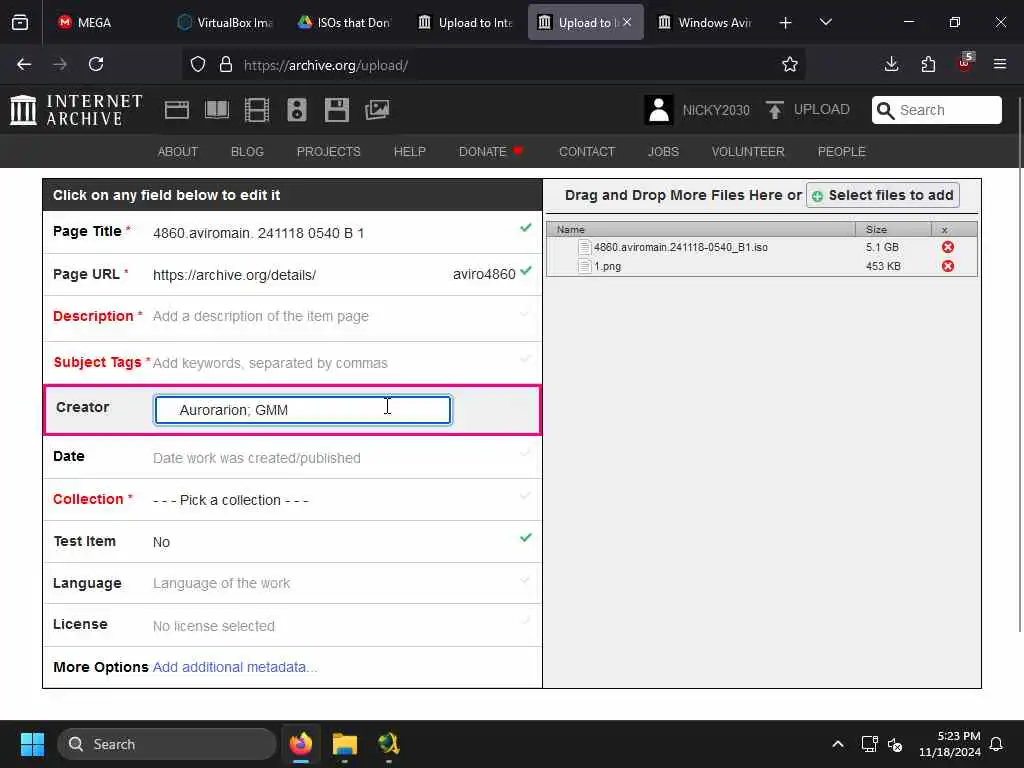
Task: Click the UPLOAD arrow icon
Action: pos(775,110)
